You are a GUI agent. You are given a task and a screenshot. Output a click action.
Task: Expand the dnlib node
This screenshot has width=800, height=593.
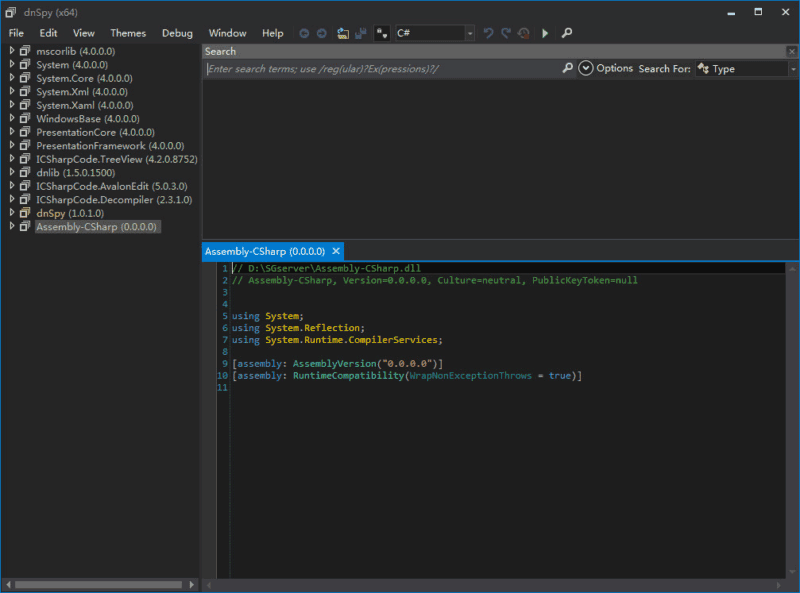[x=12, y=172]
